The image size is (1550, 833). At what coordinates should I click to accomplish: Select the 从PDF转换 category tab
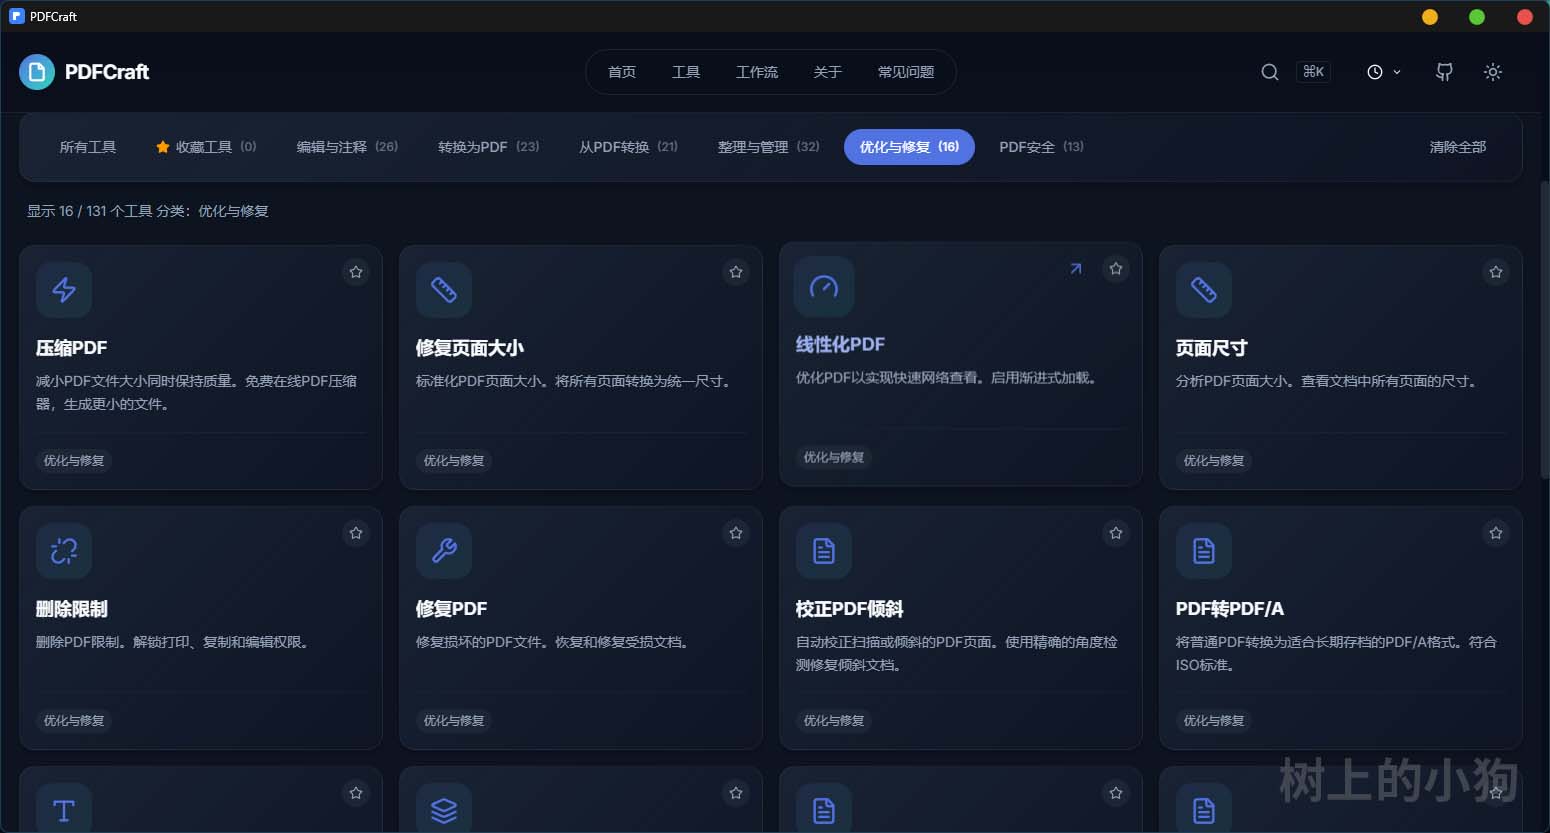click(628, 147)
